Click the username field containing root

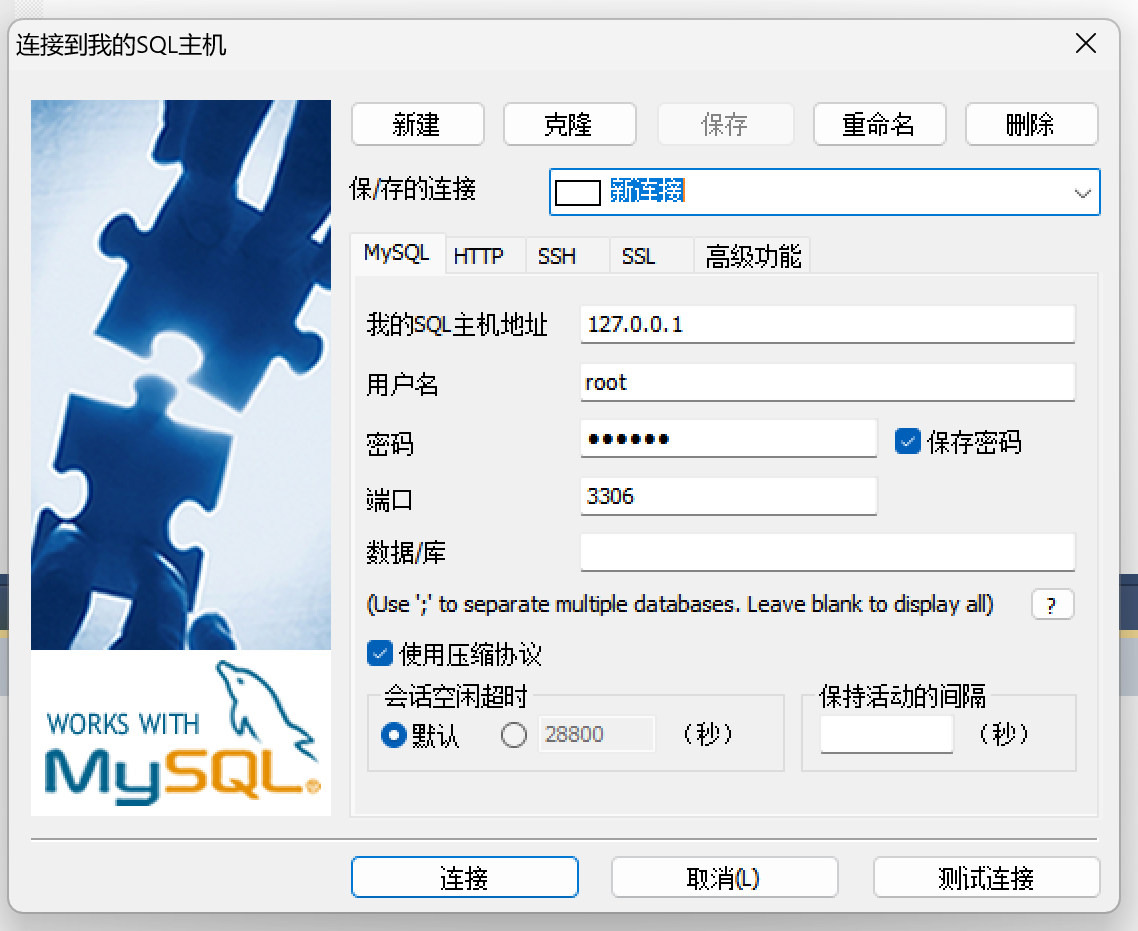(x=827, y=382)
